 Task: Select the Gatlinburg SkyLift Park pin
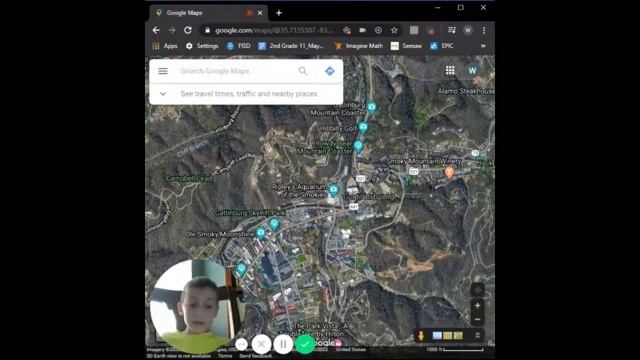[x=274, y=224]
